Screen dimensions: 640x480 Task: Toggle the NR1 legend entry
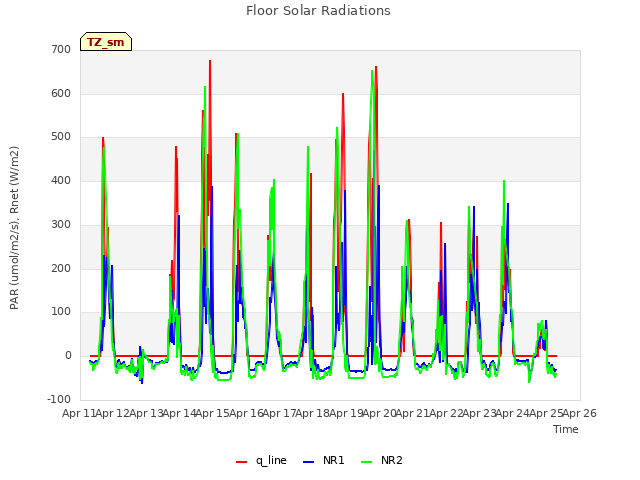[324, 460]
